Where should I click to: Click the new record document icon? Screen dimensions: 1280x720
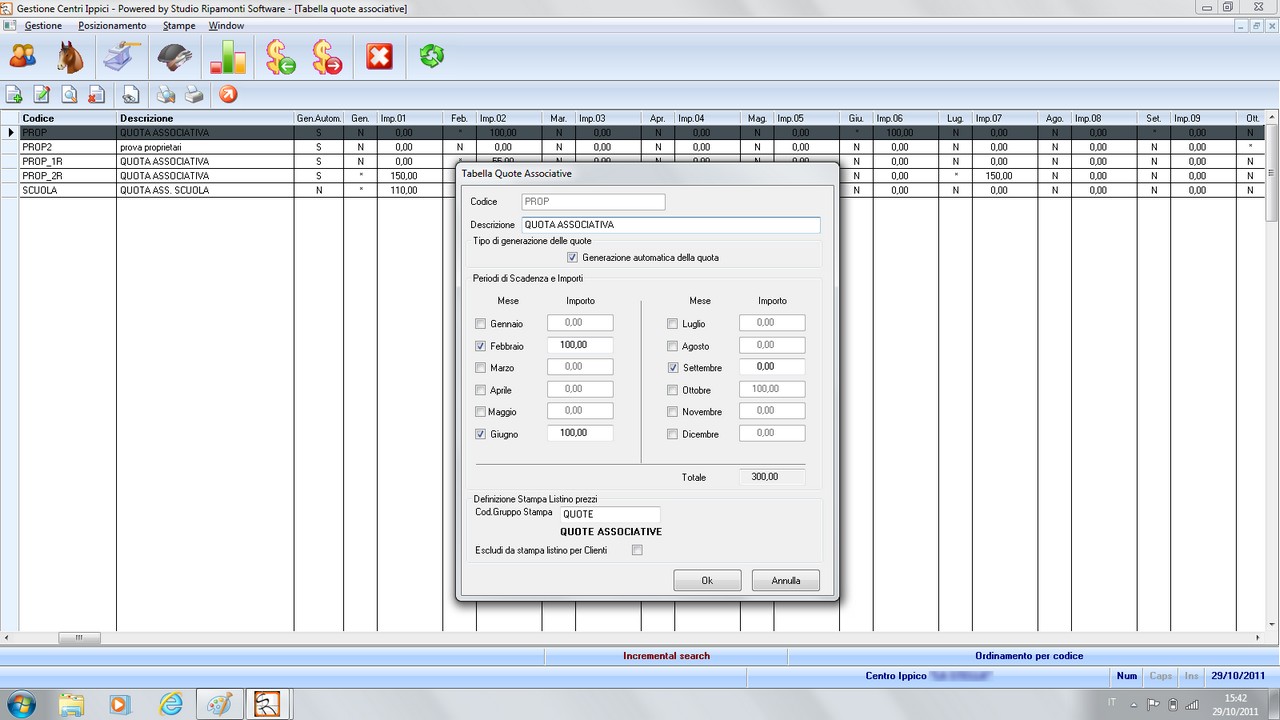[x=14, y=95]
